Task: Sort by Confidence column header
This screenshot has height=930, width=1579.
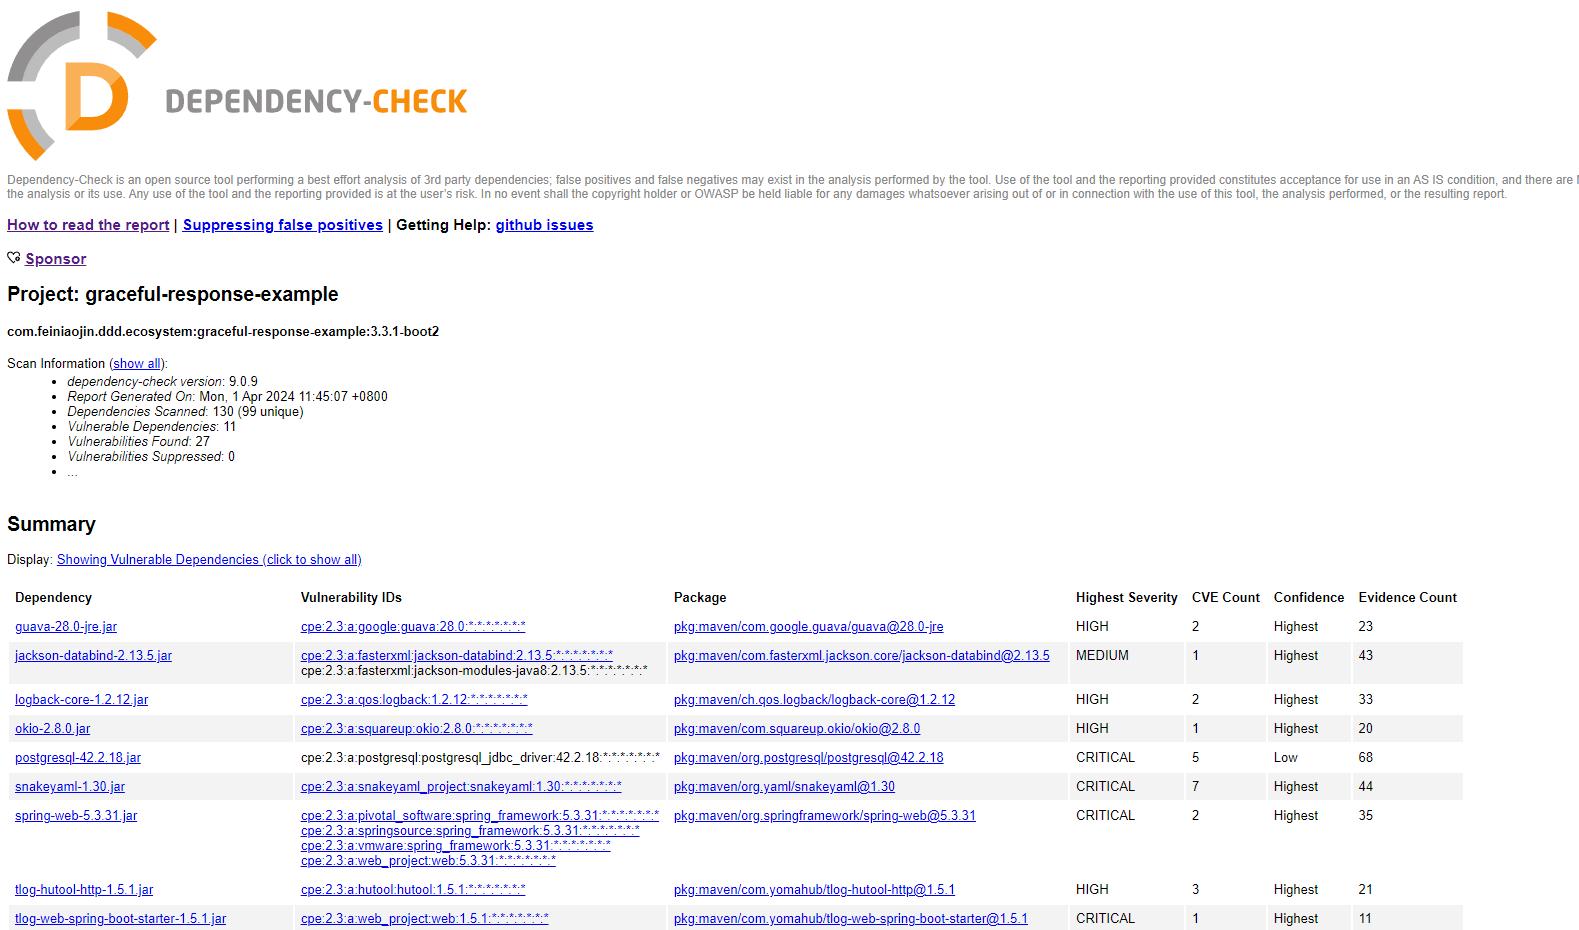Action: [1309, 598]
